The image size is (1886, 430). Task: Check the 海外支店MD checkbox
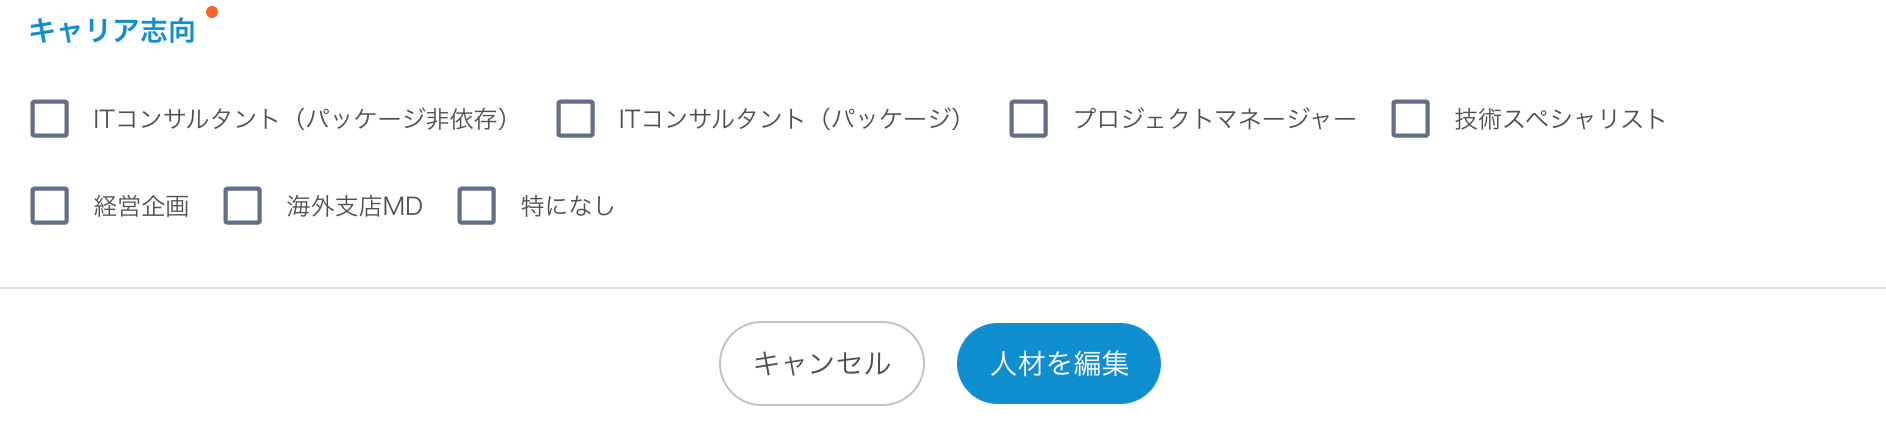[x=242, y=206]
